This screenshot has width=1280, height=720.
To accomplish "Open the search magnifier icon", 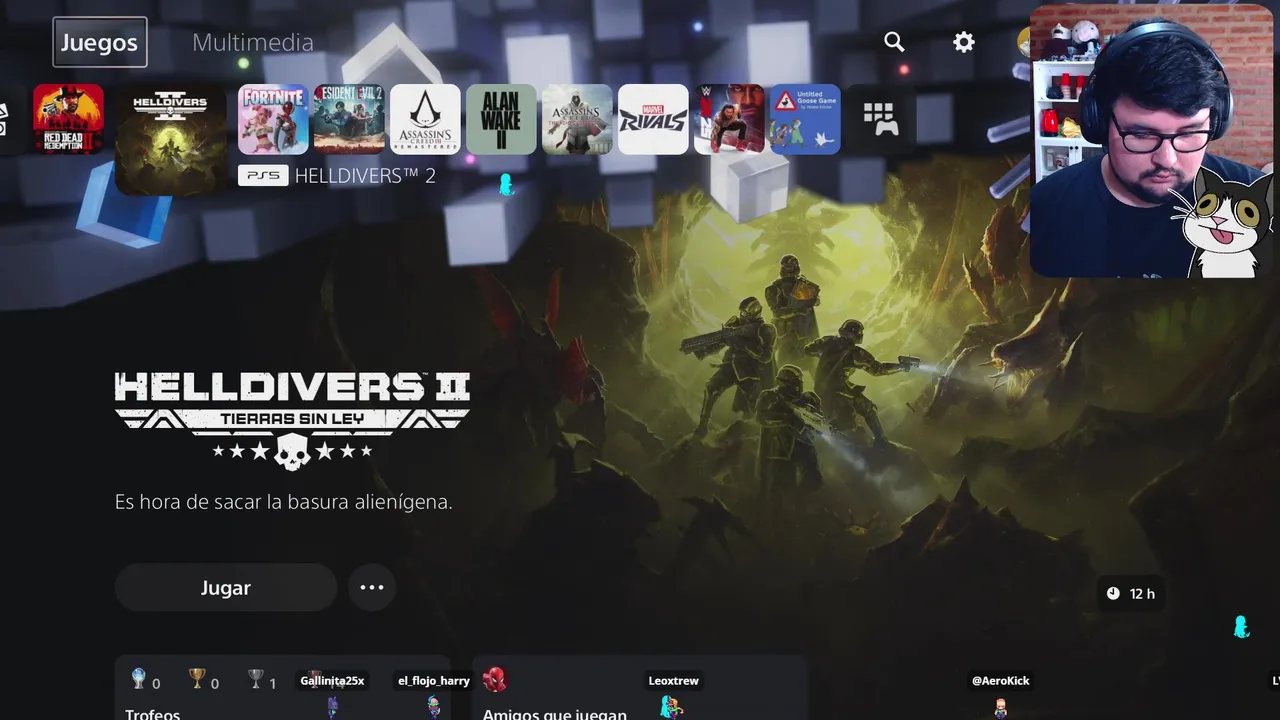I will pyautogui.click(x=894, y=42).
